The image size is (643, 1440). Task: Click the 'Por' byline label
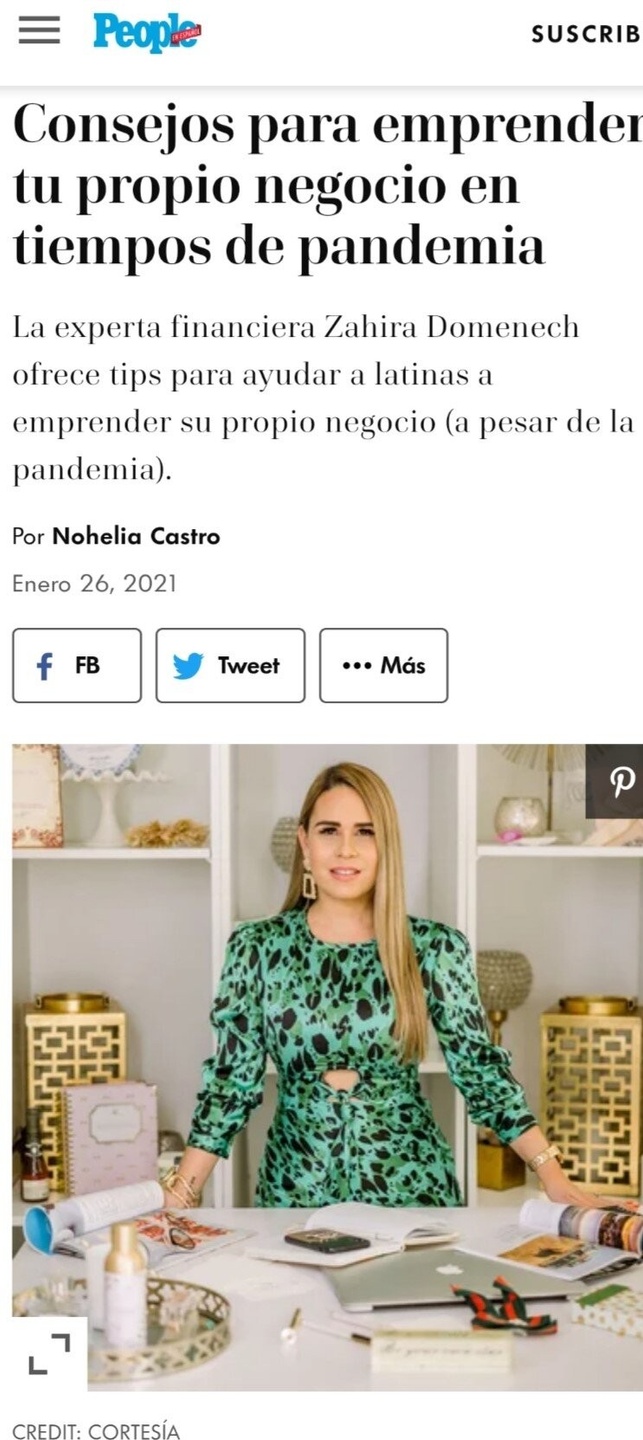coord(29,536)
